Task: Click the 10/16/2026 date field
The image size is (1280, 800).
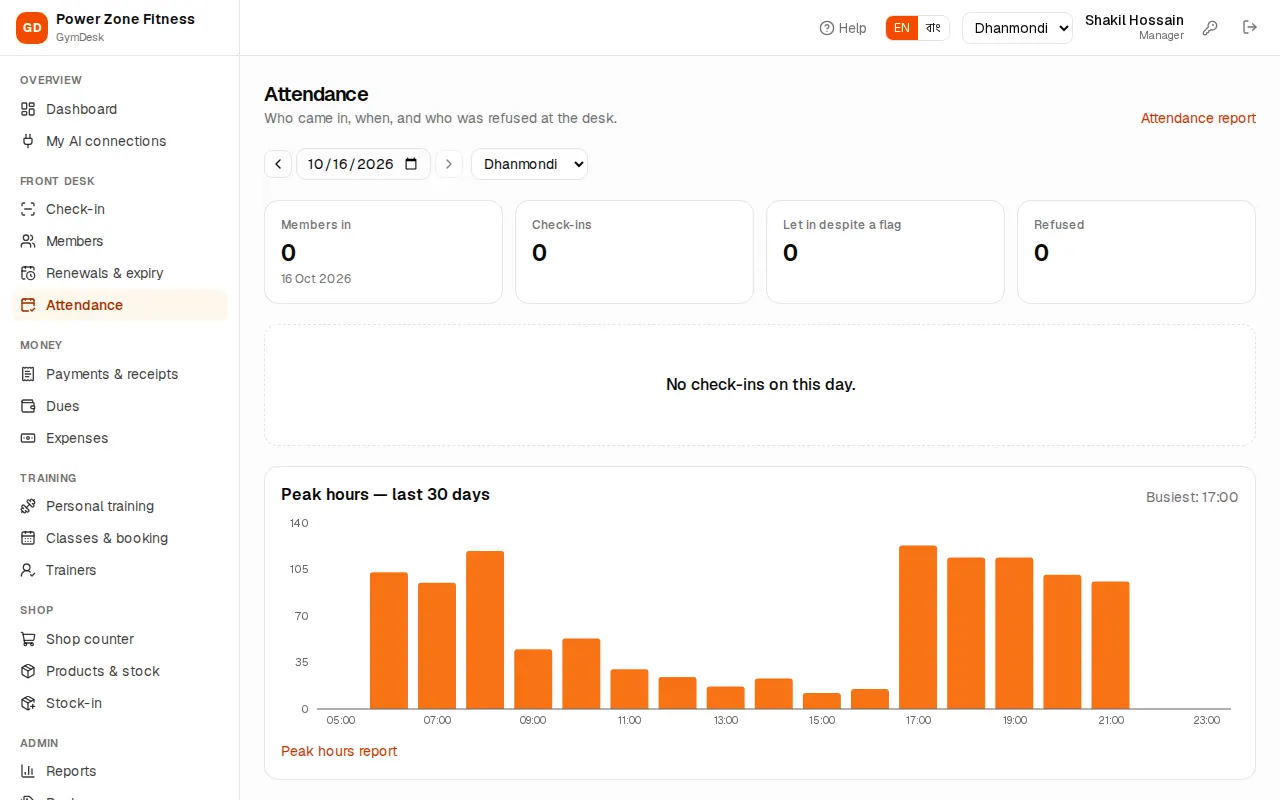Action: pyautogui.click(x=363, y=164)
